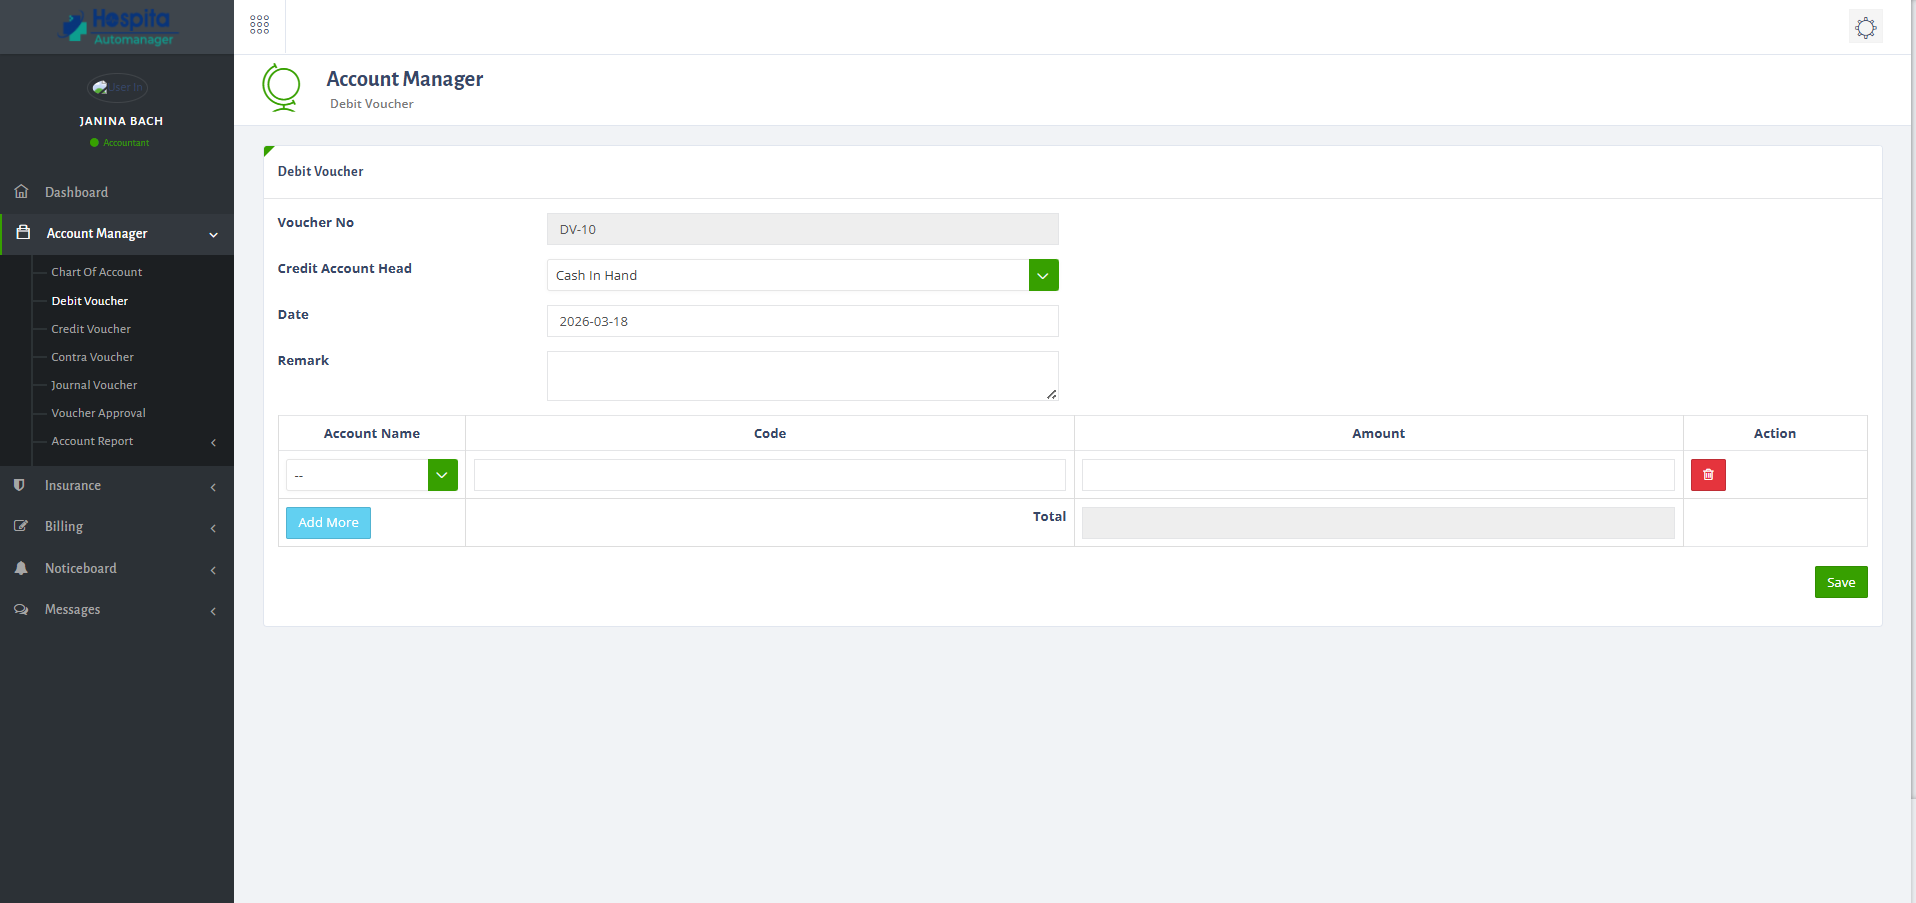
Task: Open the Credit Account Head dropdown
Action: click(x=1043, y=274)
